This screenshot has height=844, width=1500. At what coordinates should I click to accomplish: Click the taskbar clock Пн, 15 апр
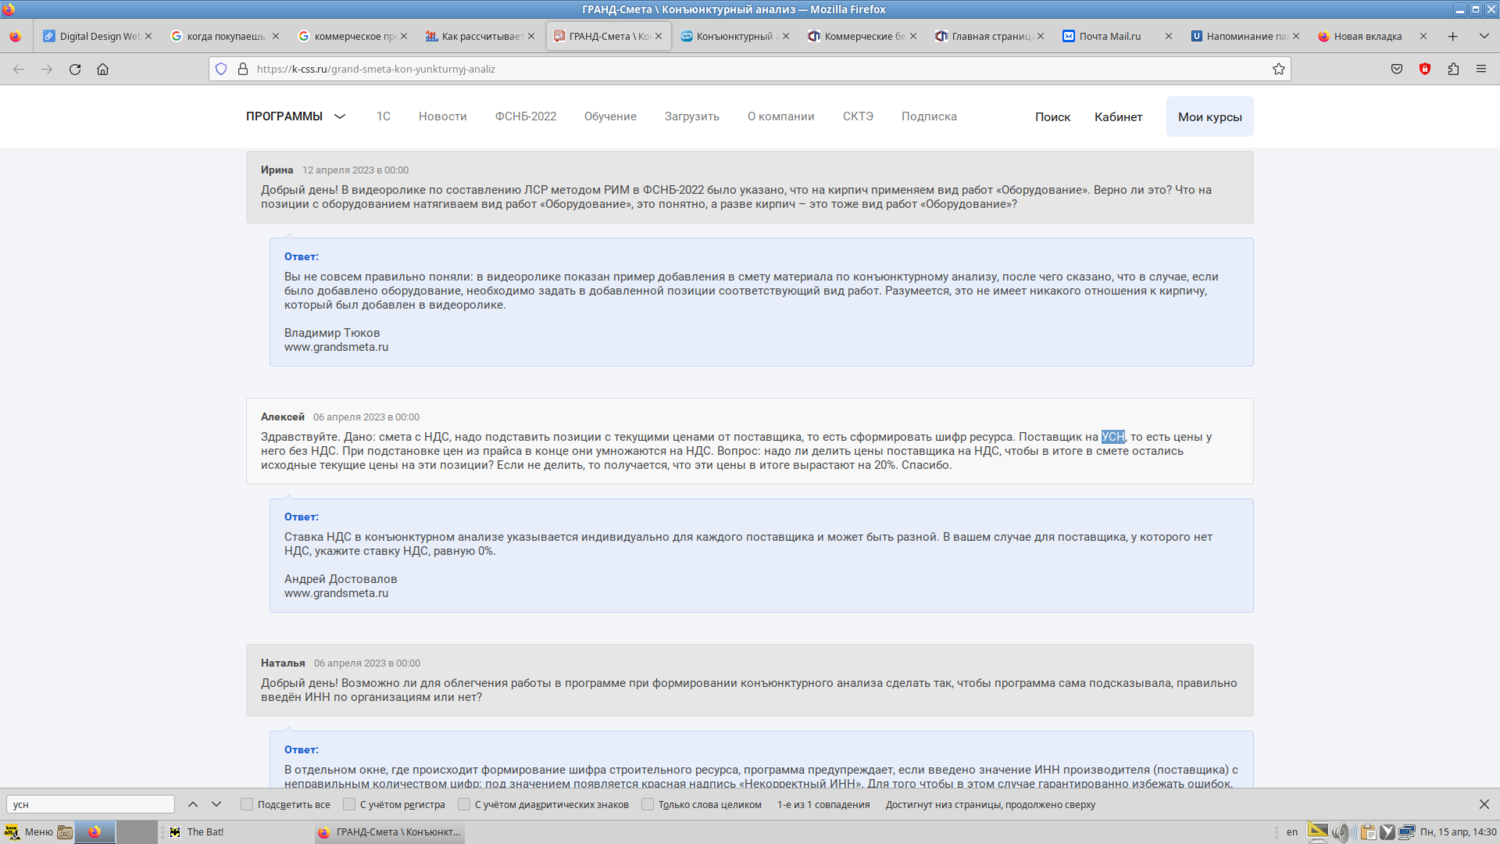pyautogui.click(x=1458, y=832)
